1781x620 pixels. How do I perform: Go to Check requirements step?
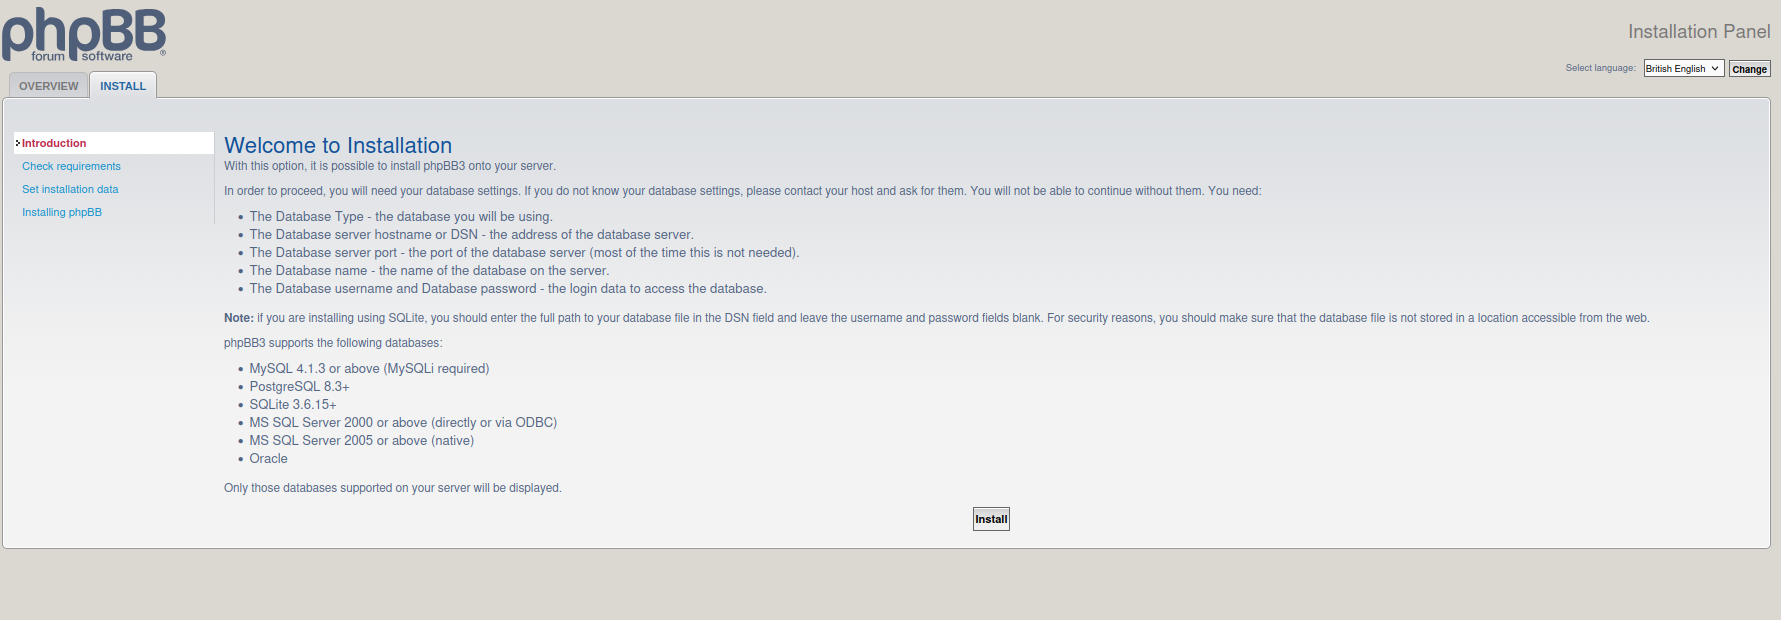71,166
